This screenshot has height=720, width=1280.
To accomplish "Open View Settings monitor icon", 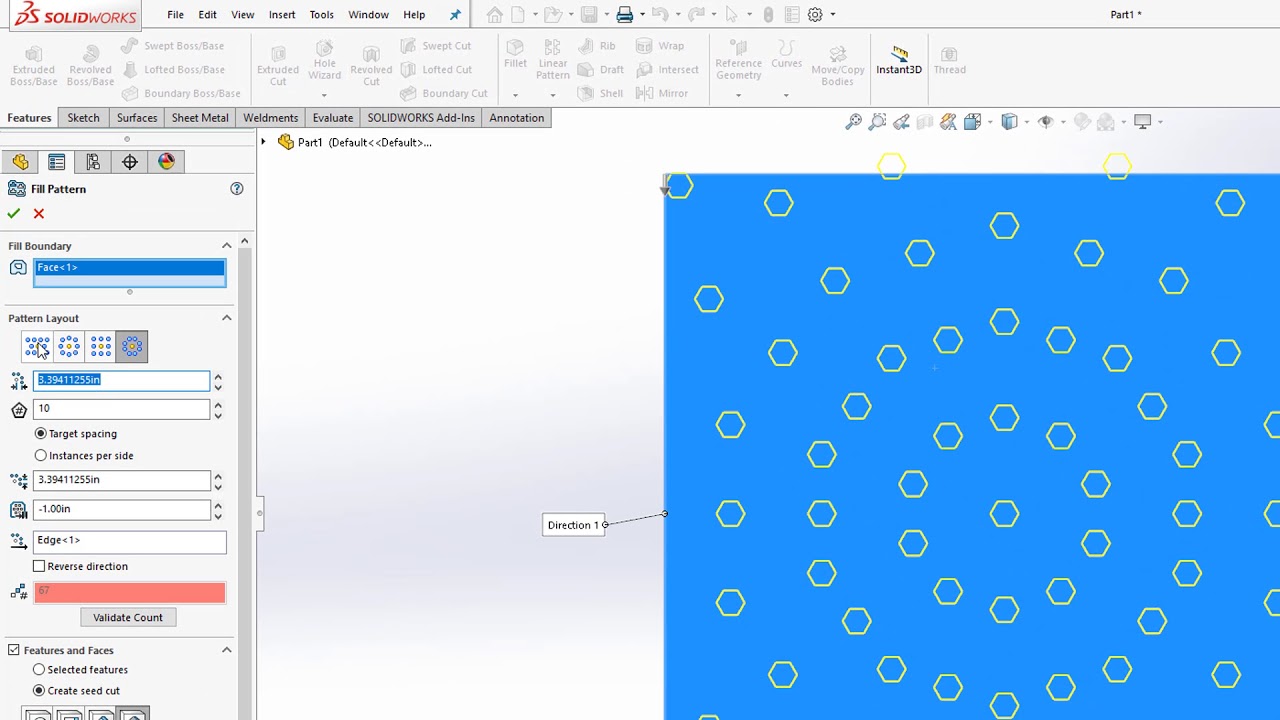I will [x=1143, y=122].
